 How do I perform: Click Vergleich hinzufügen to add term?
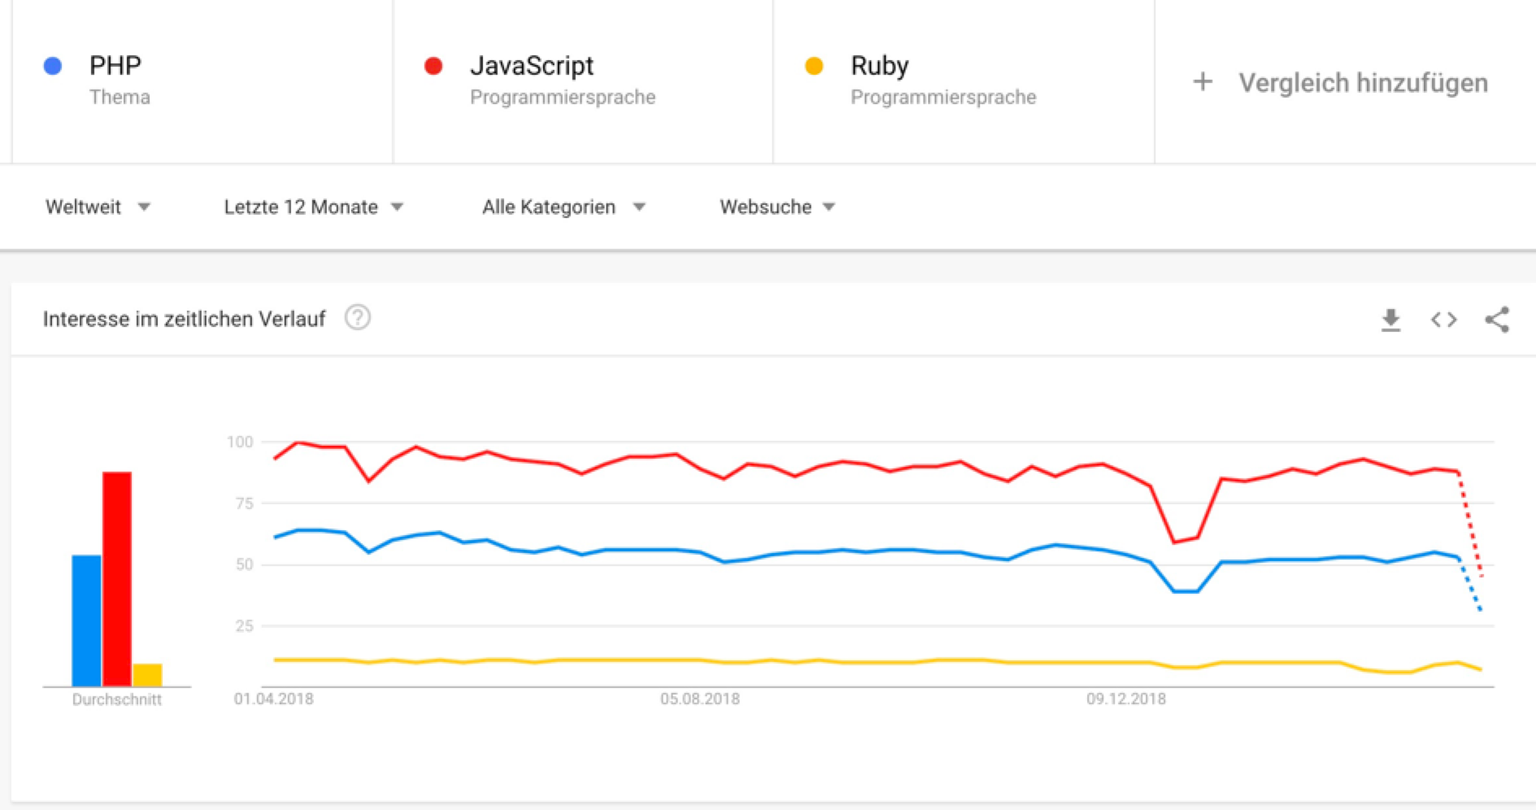point(1362,83)
